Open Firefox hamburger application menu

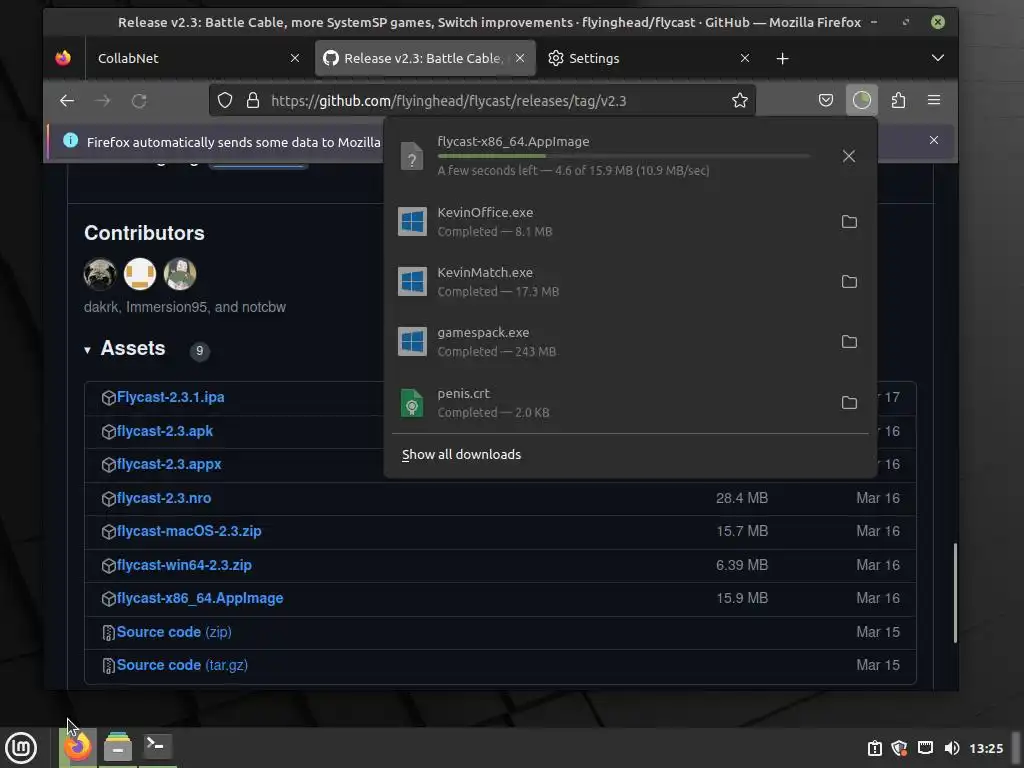934,101
